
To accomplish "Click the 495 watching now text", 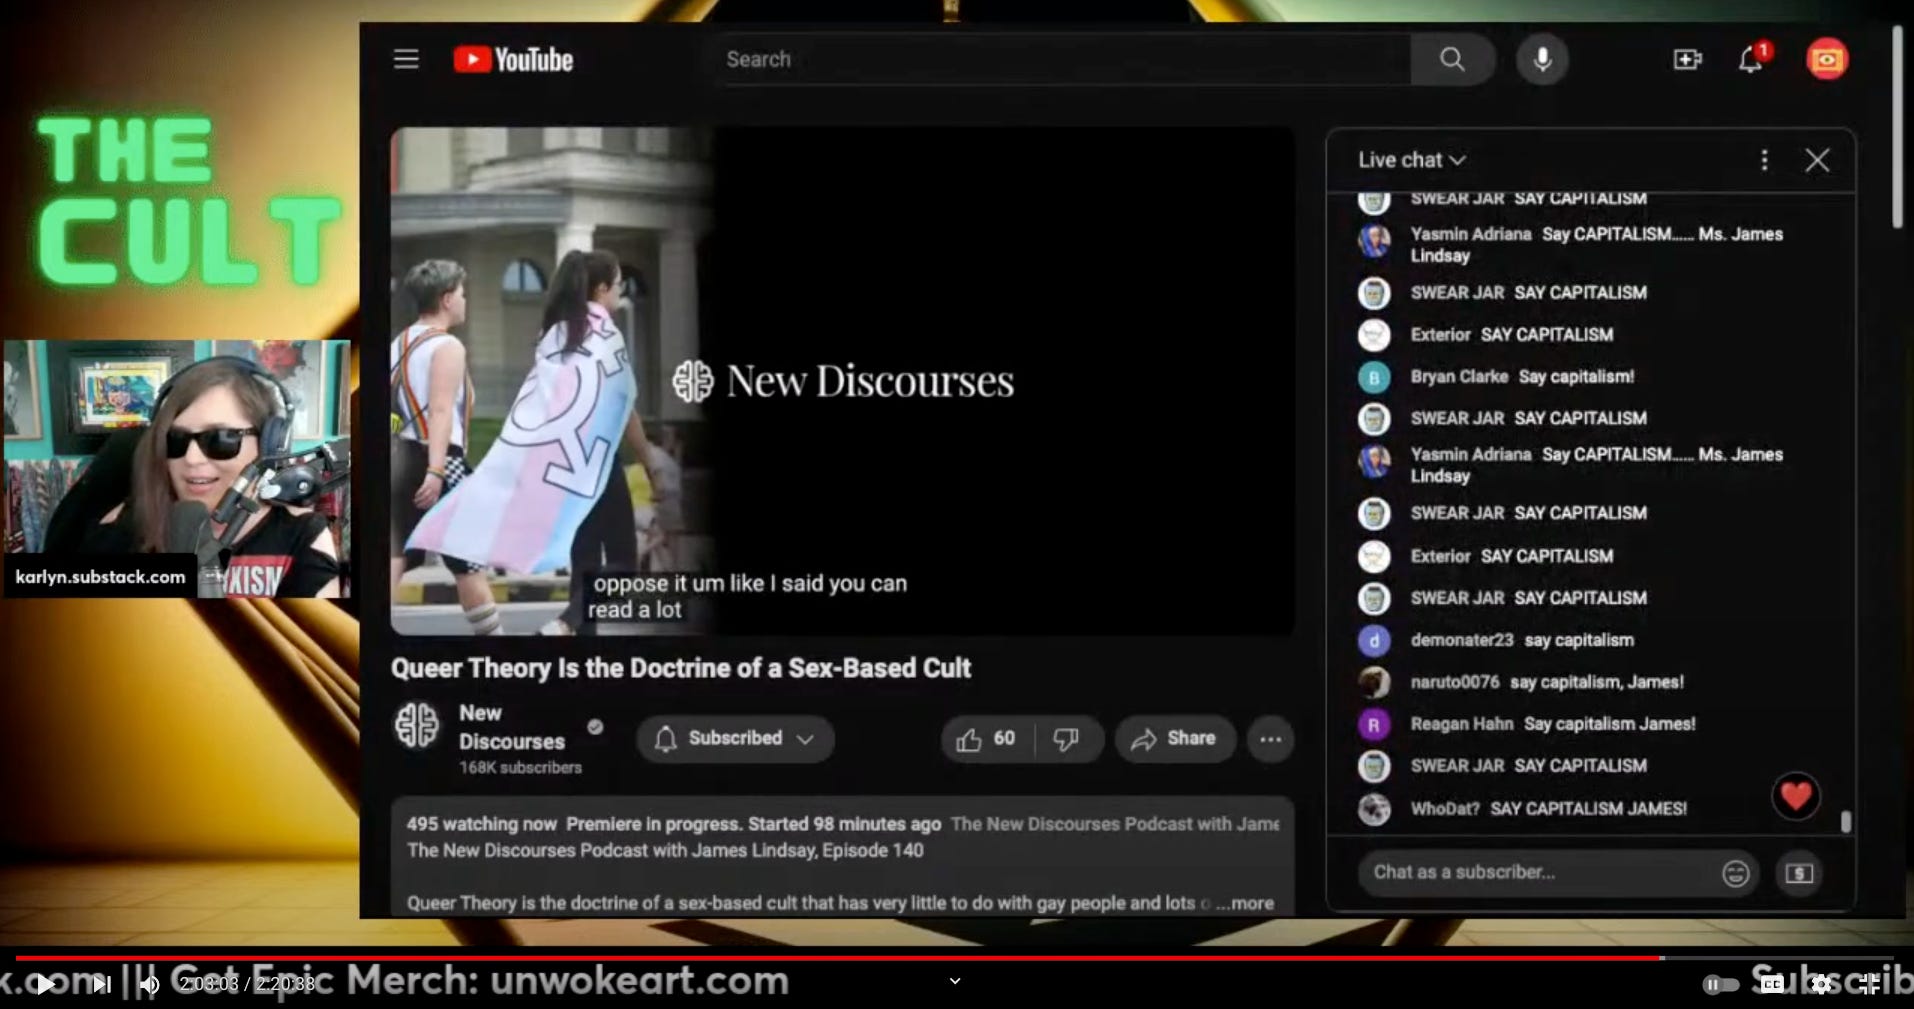I will [x=481, y=824].
